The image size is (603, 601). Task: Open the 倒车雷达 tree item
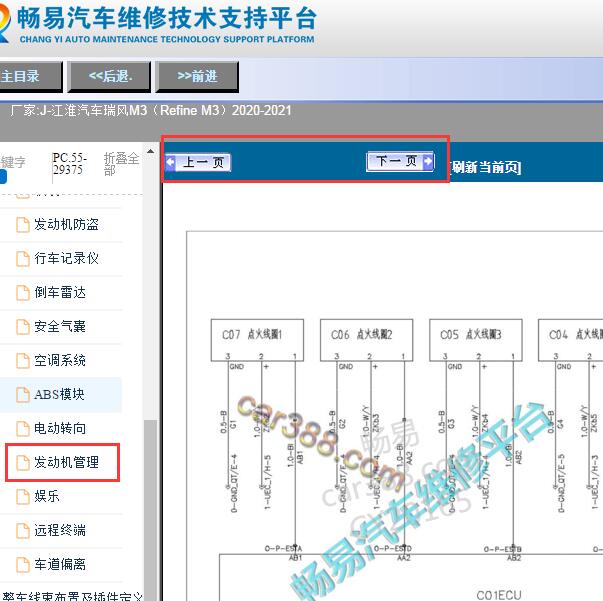[60, 293]
